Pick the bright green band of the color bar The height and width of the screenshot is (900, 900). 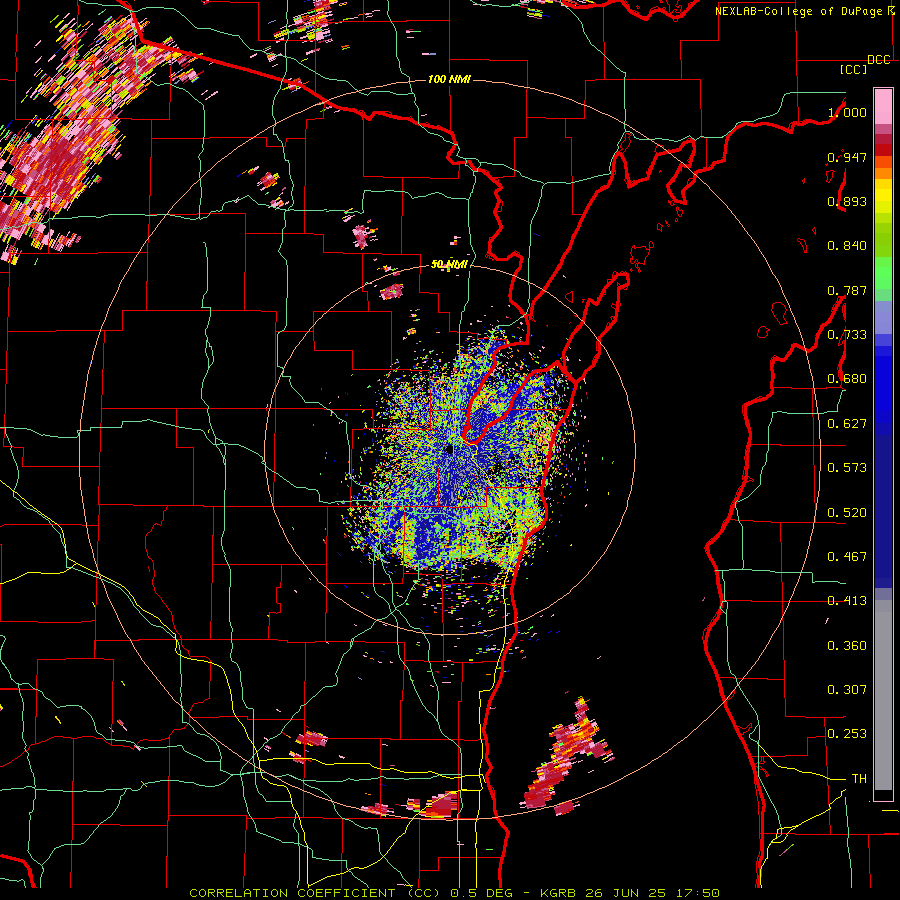click(x=883, y=273)
